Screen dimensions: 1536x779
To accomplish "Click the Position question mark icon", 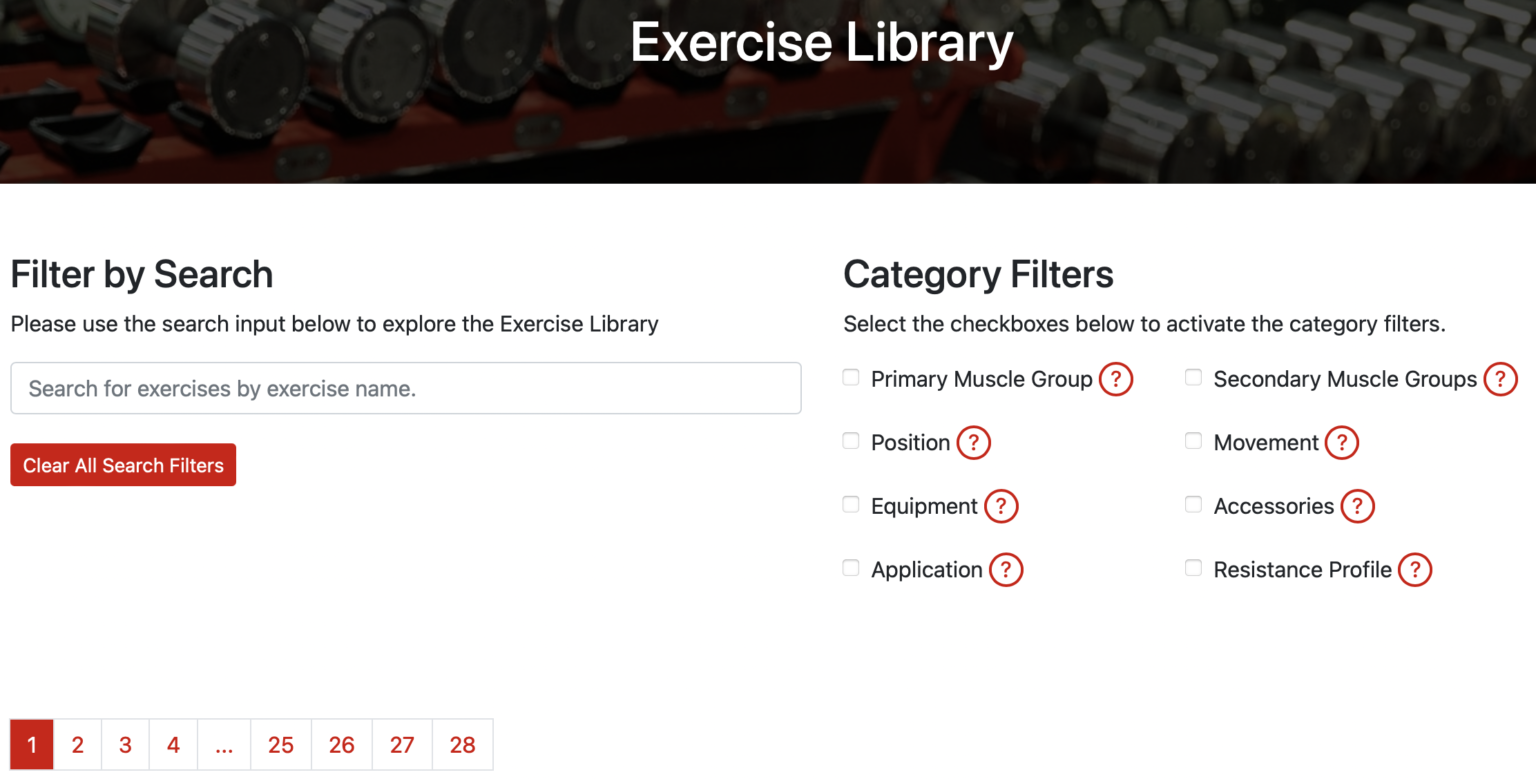I will click(973, 442).
